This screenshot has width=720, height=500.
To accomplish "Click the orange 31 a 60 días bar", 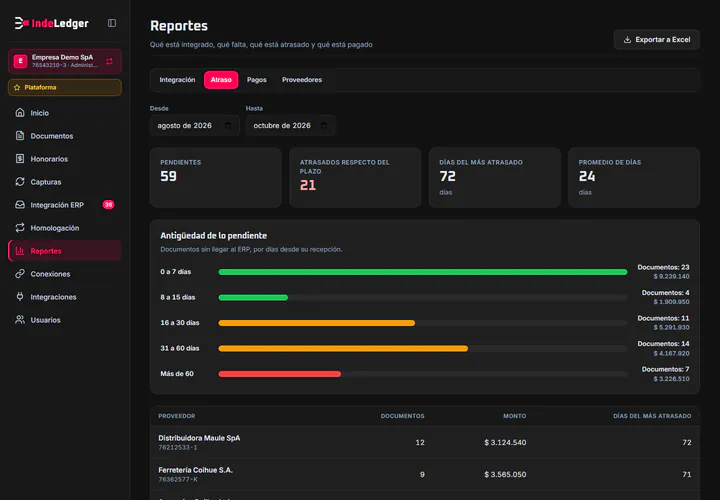I will point(343,348).
